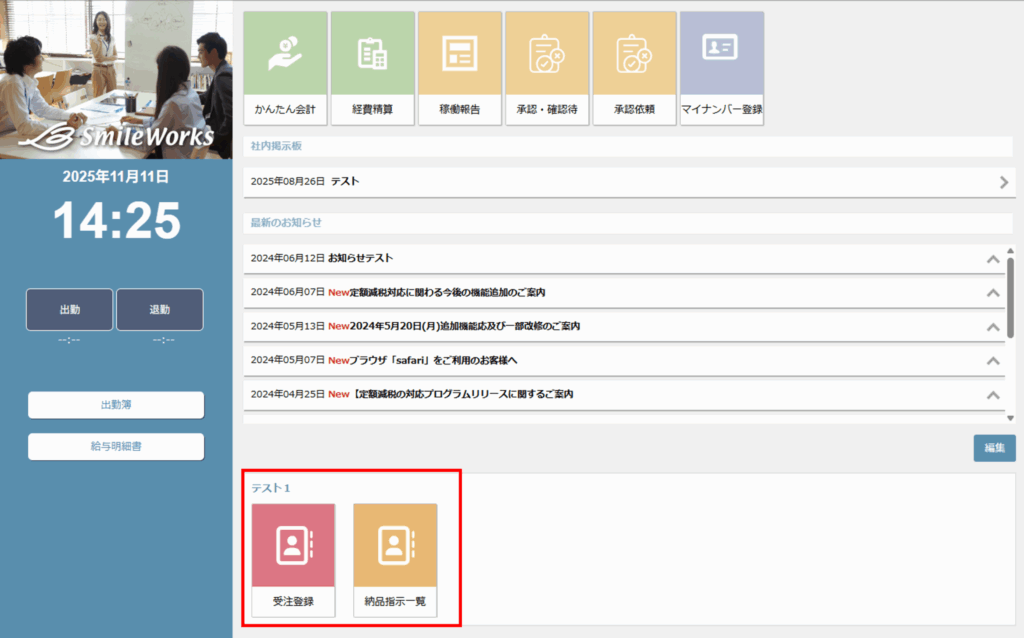This screenshot has width=1024, height=638.
Task: Open the 受注登録 tile in テスト1
Action: [293, 560]
